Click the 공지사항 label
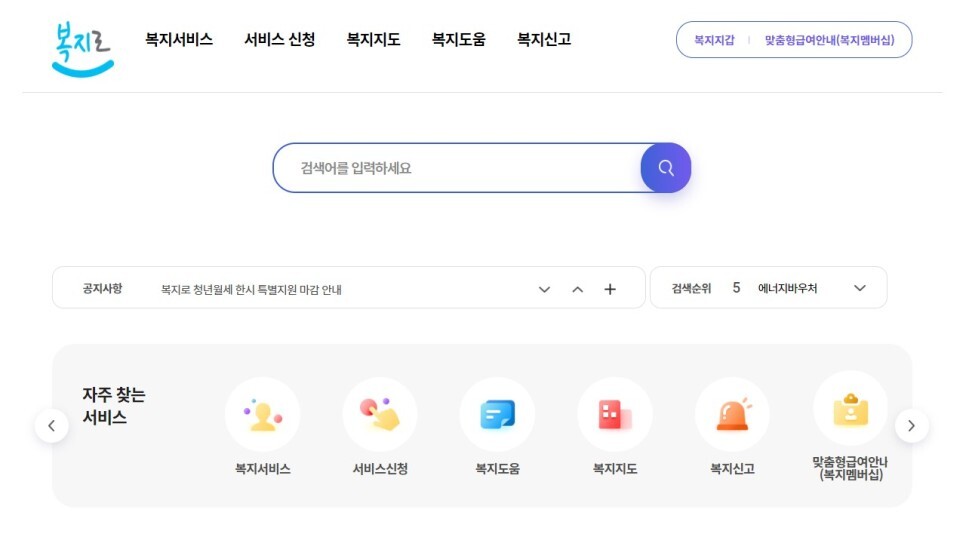 coord(102,288)
